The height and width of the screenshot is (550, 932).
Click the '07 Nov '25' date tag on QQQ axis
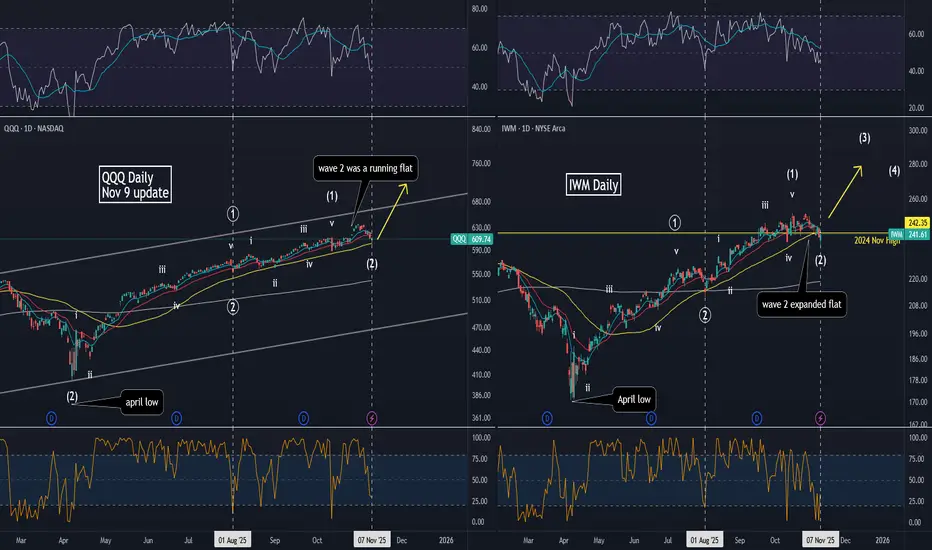(x=371, y=540)
